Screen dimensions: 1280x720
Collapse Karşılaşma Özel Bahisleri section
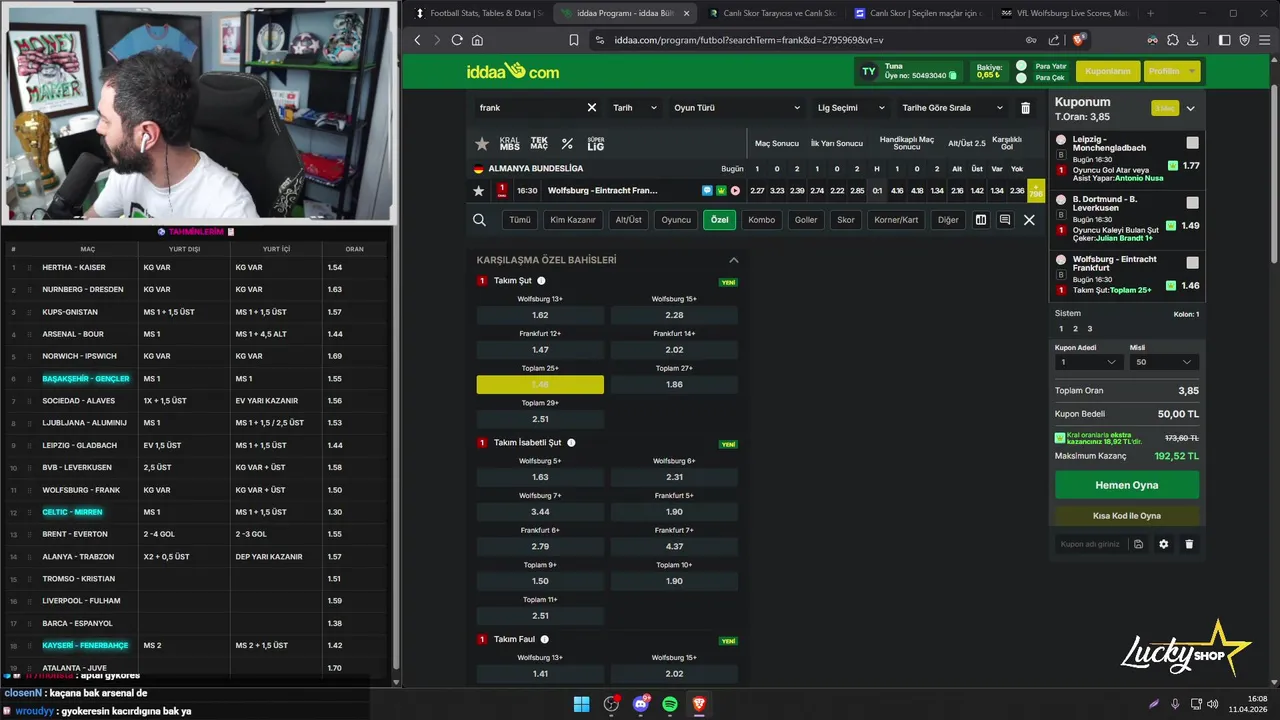point(733,260)
